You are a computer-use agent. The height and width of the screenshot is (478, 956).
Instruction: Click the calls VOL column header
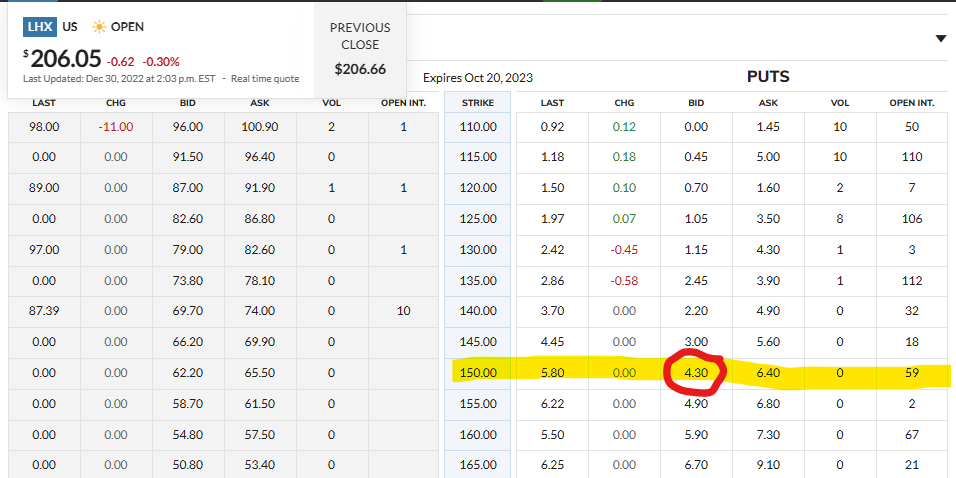coord(331,103)
